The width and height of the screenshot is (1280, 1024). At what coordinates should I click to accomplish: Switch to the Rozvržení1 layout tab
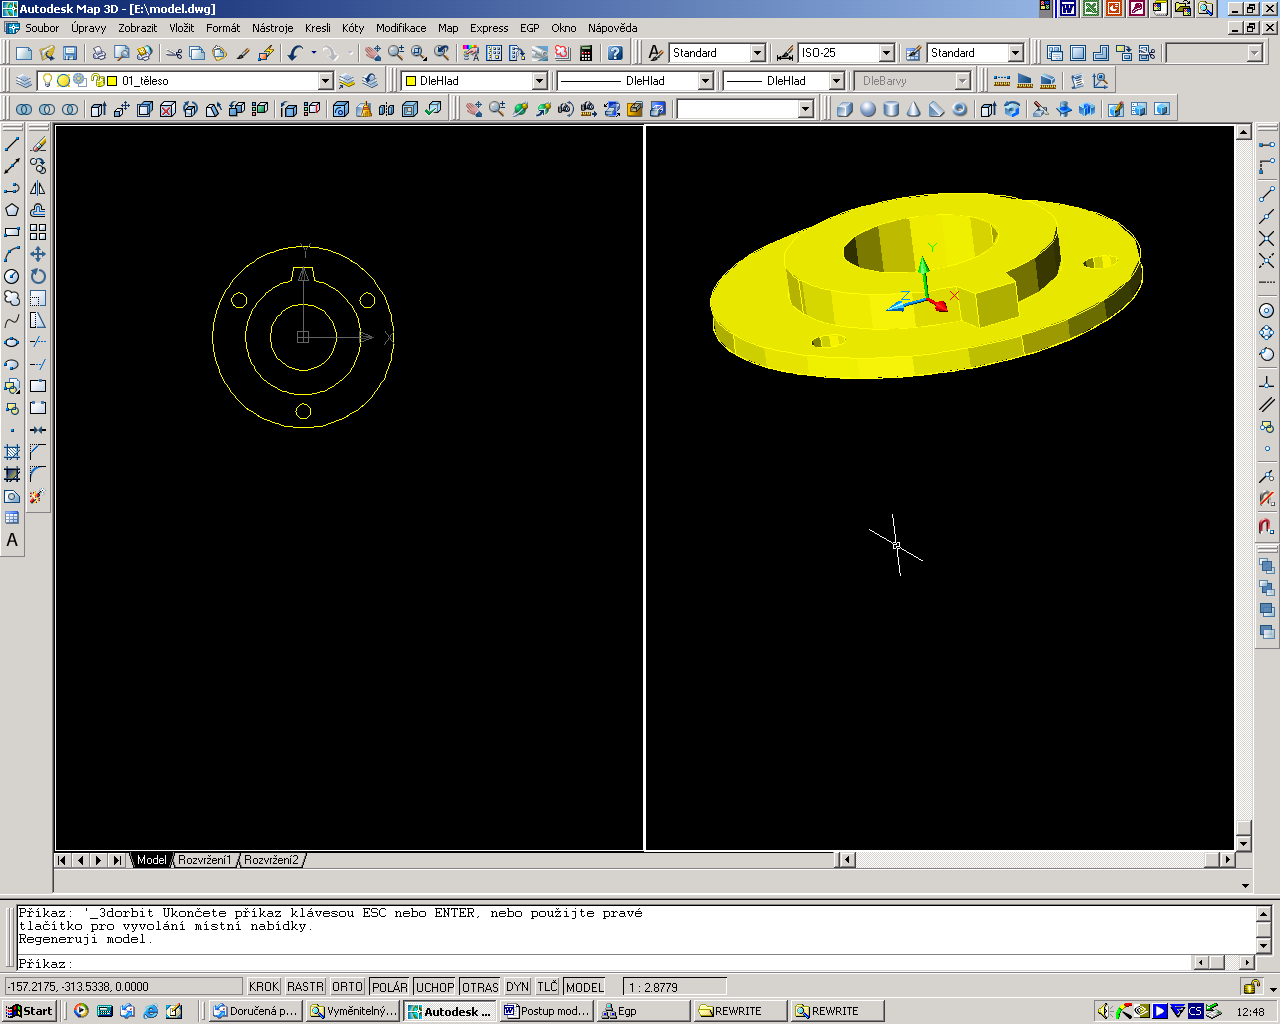tap(205, 860)
